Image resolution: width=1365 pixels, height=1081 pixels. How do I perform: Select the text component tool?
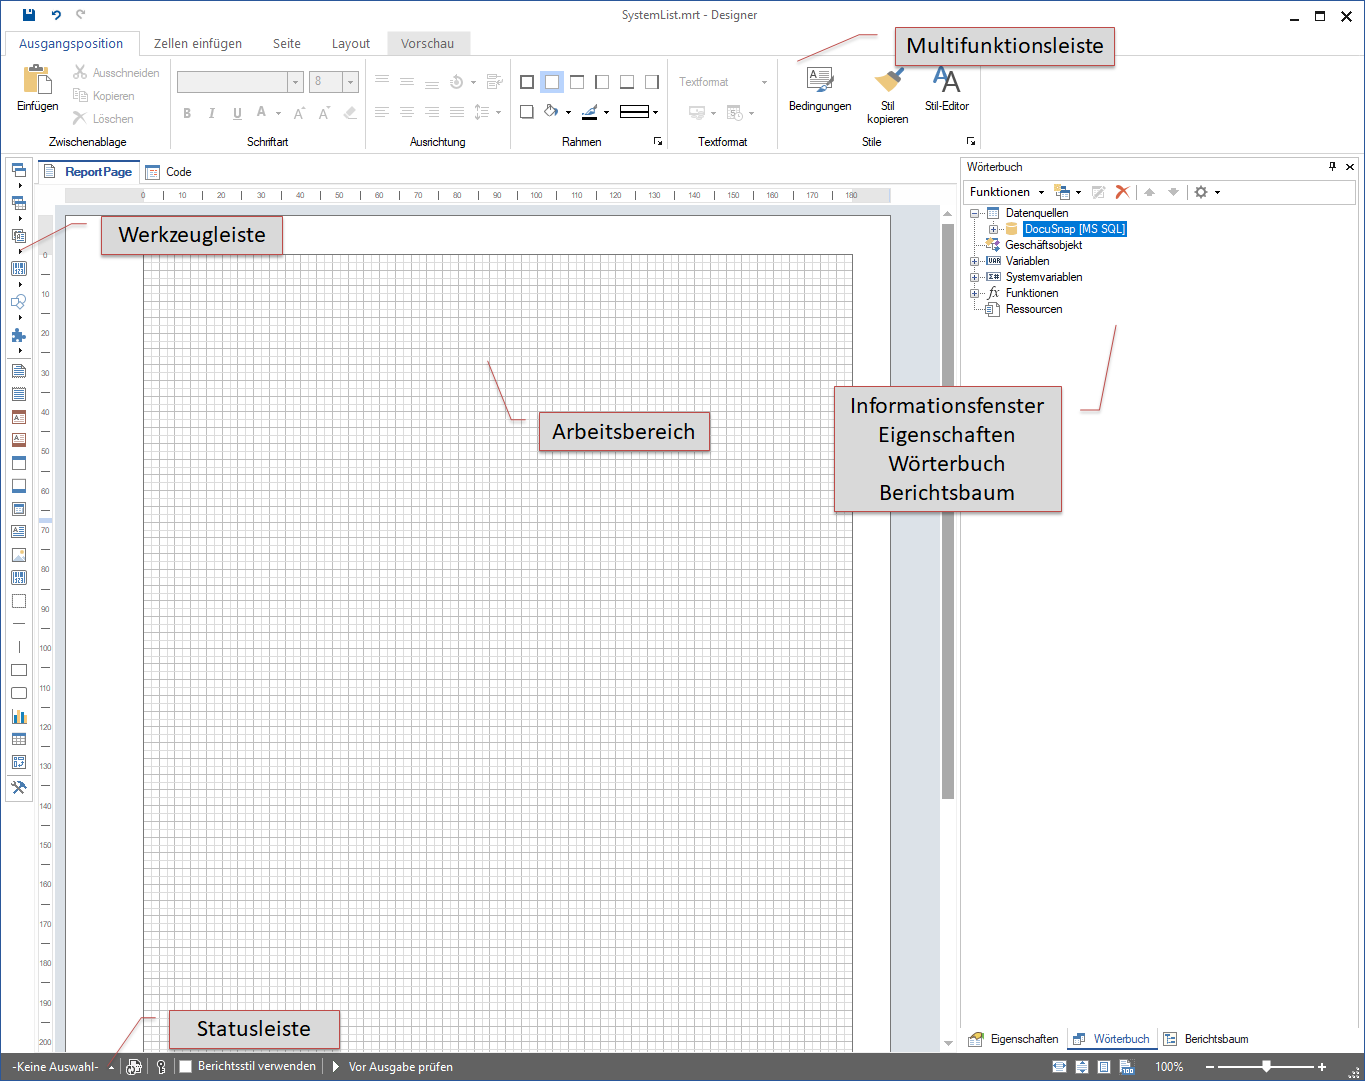pos(19,531)
